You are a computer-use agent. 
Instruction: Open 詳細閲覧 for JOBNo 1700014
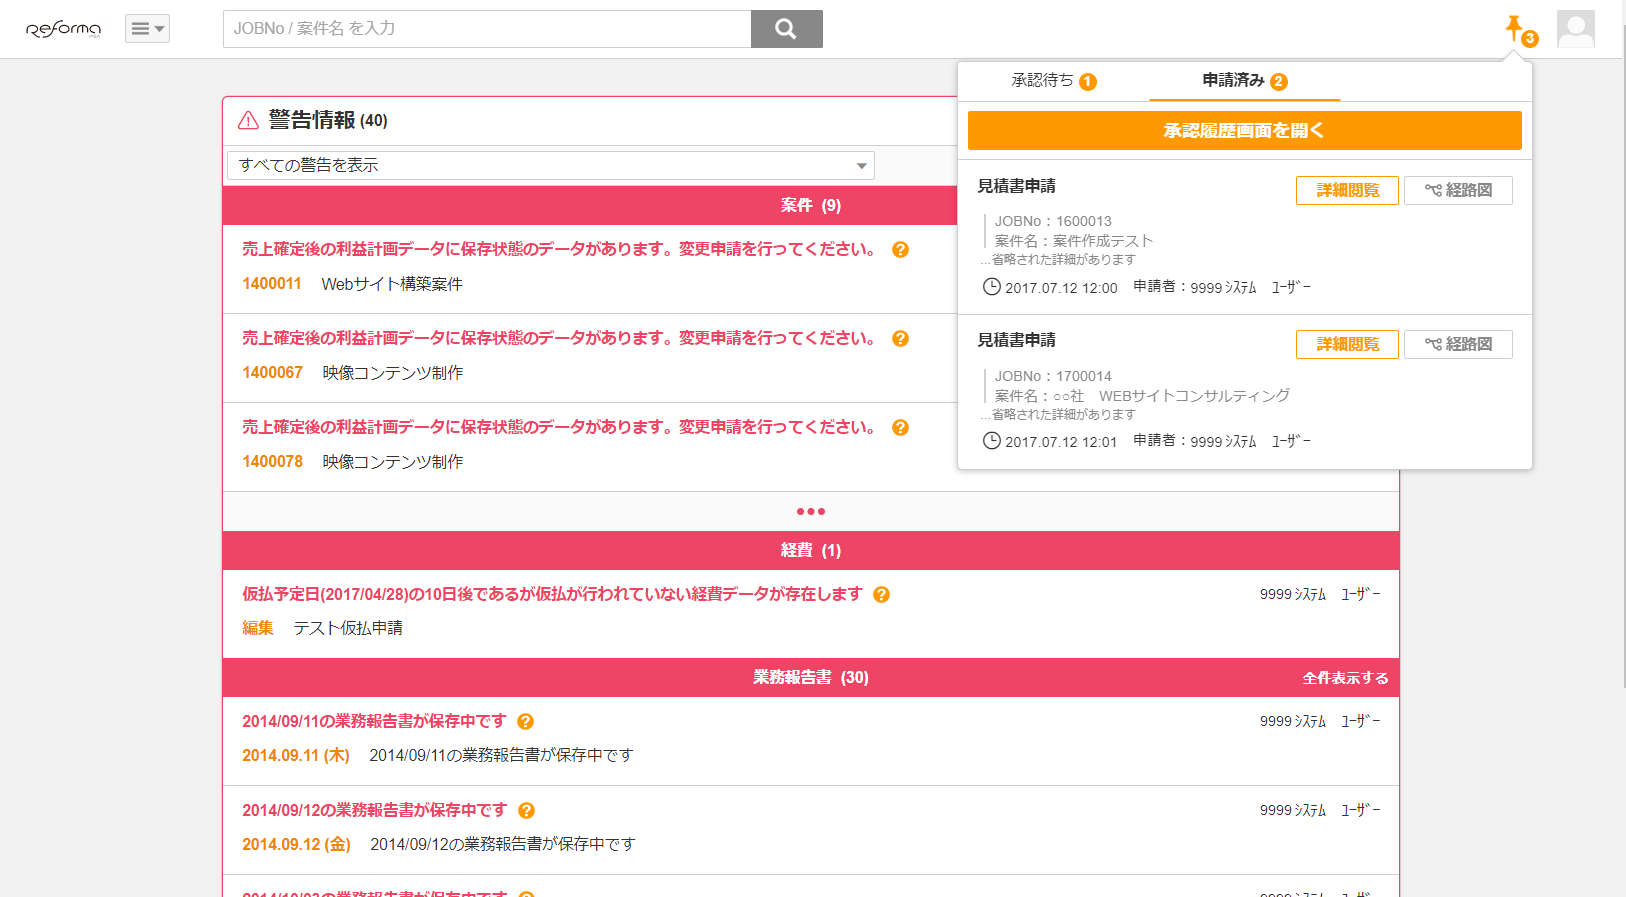pyautogui.click(x=1346, y=344)
